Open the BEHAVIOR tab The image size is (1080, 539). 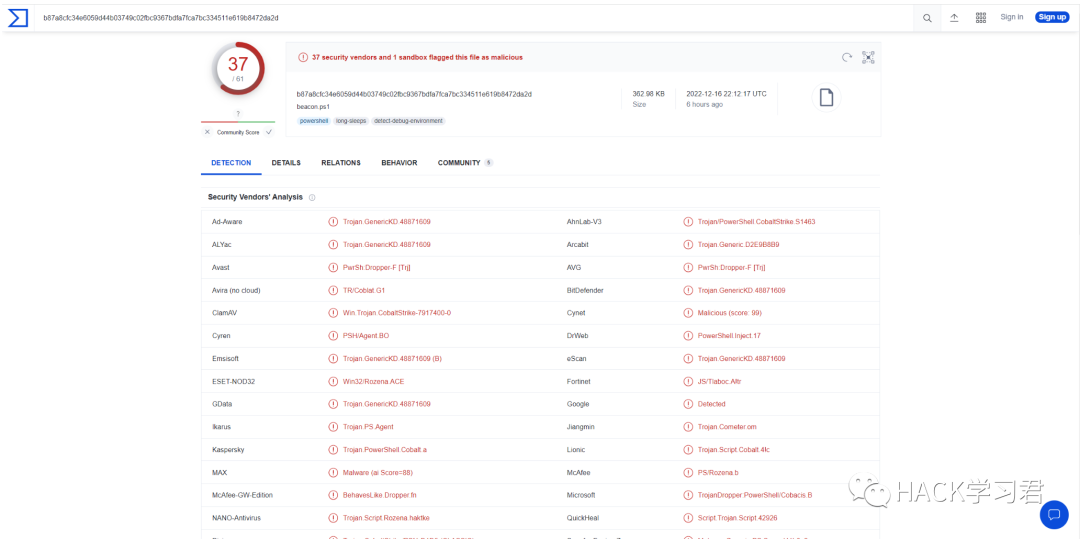pos(399,163)
